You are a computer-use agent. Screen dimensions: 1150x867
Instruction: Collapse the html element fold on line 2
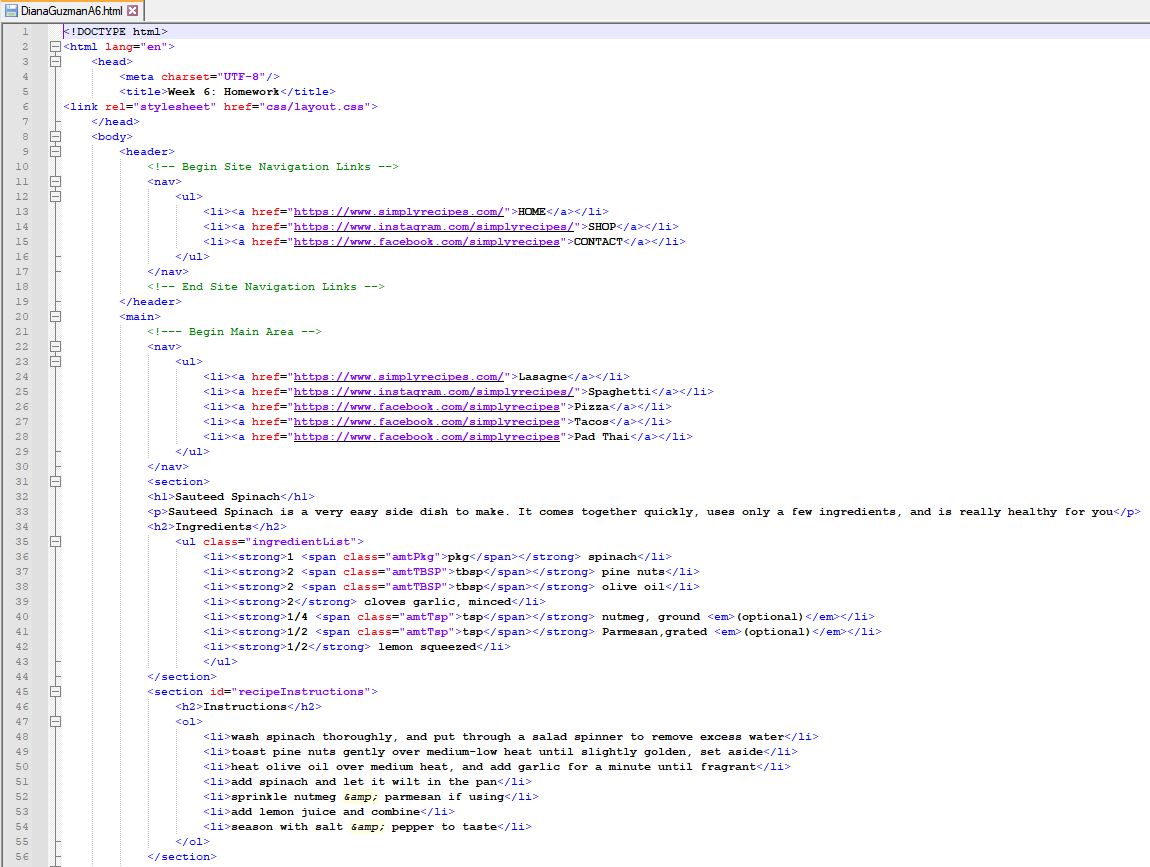click(56, 46)
